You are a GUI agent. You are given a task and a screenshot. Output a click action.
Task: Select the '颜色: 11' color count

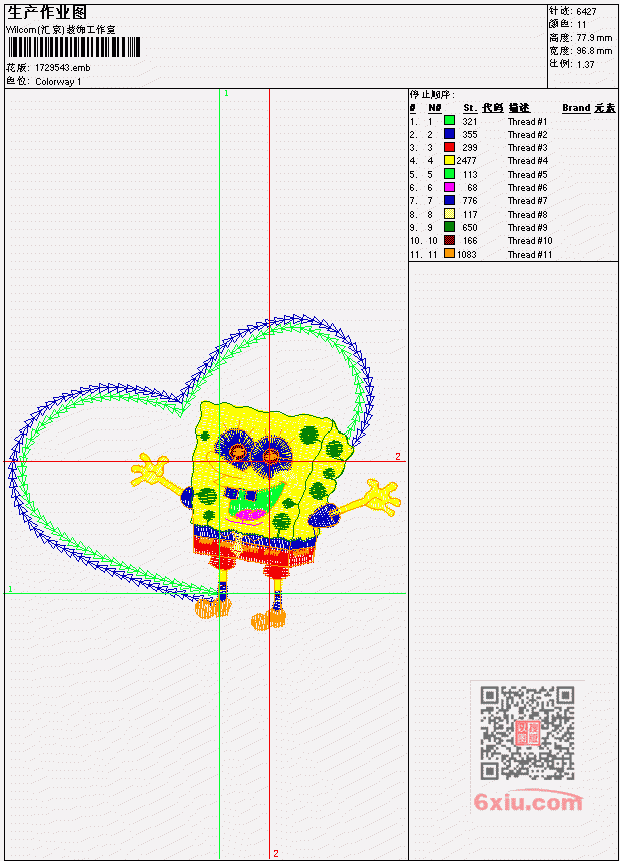pos(568,24)
